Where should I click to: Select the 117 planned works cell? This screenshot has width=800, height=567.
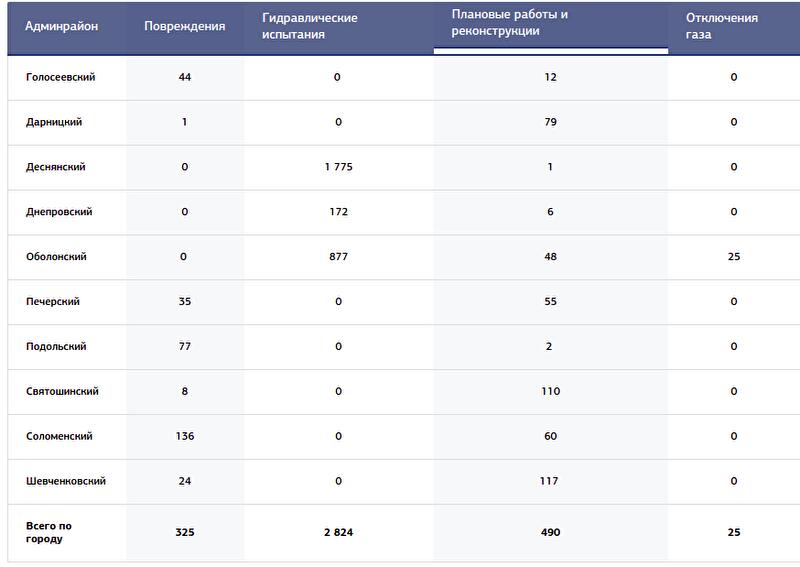(550, 482)
